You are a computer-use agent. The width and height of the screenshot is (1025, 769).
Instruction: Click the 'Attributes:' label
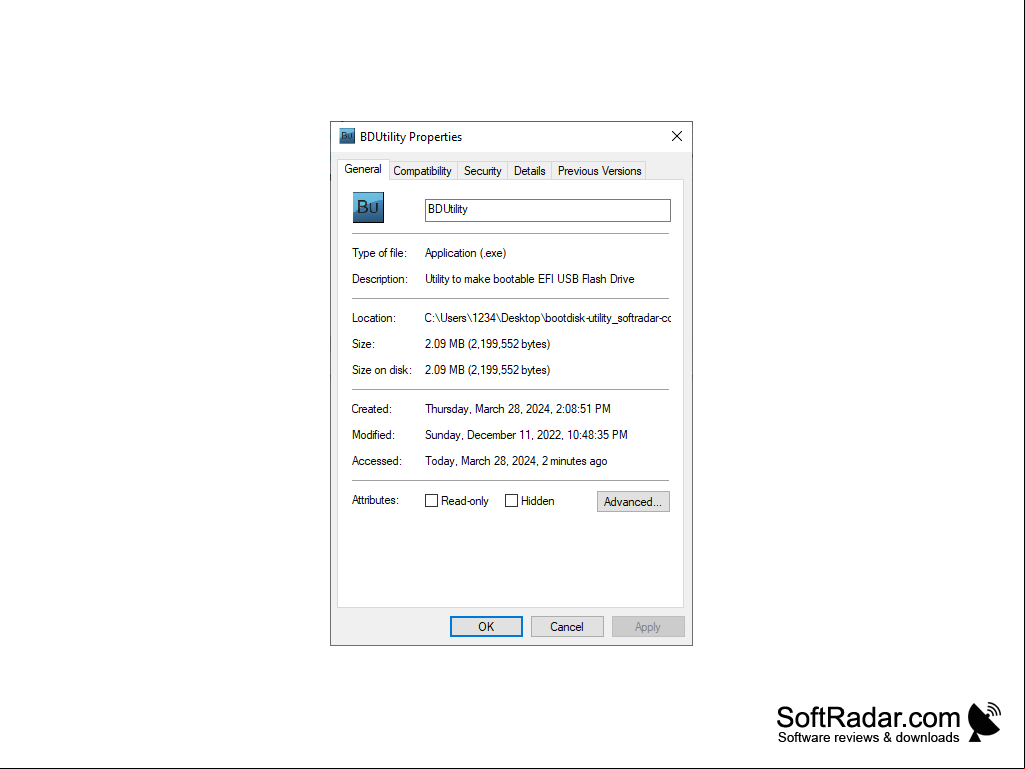pos(375,500)
